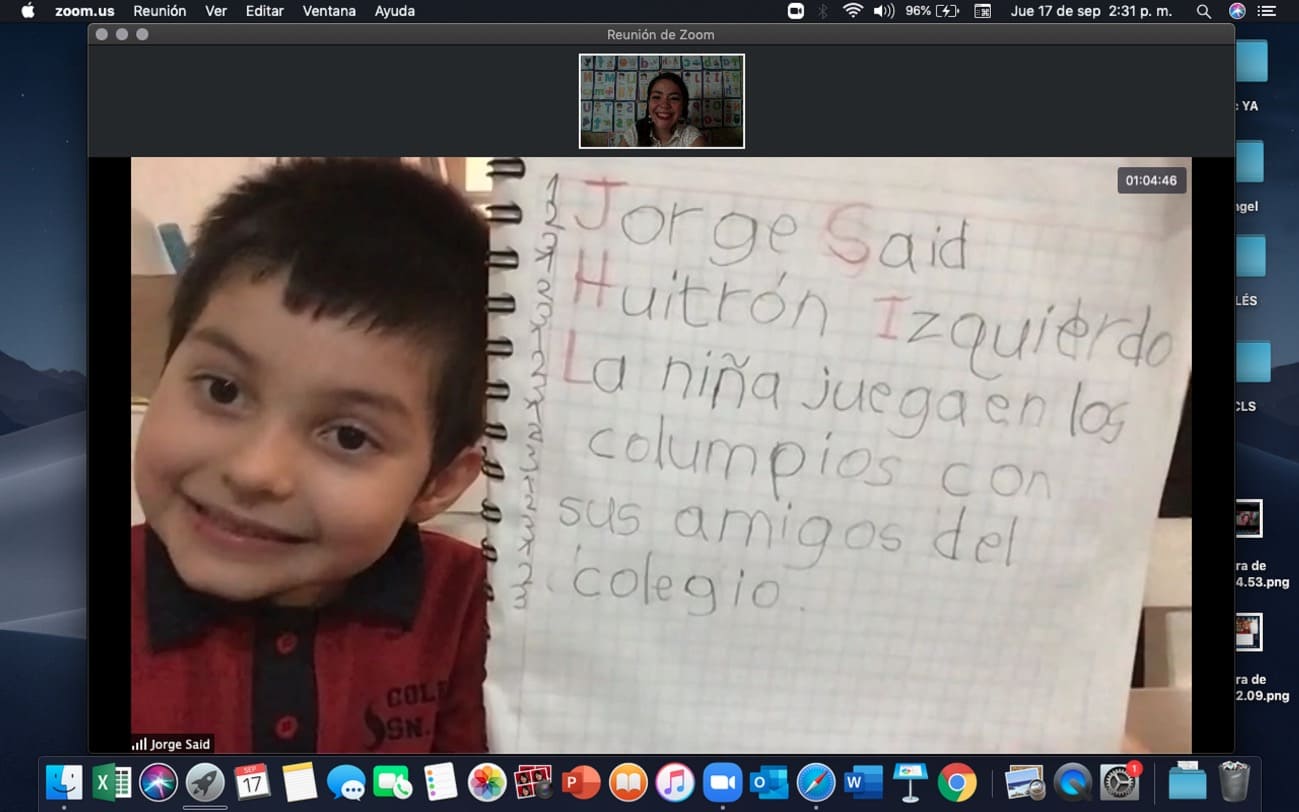This screenshot has height=812, width=1299.
Task: Toggle Bluetooth from the menu bar
Action: [823, 11]
